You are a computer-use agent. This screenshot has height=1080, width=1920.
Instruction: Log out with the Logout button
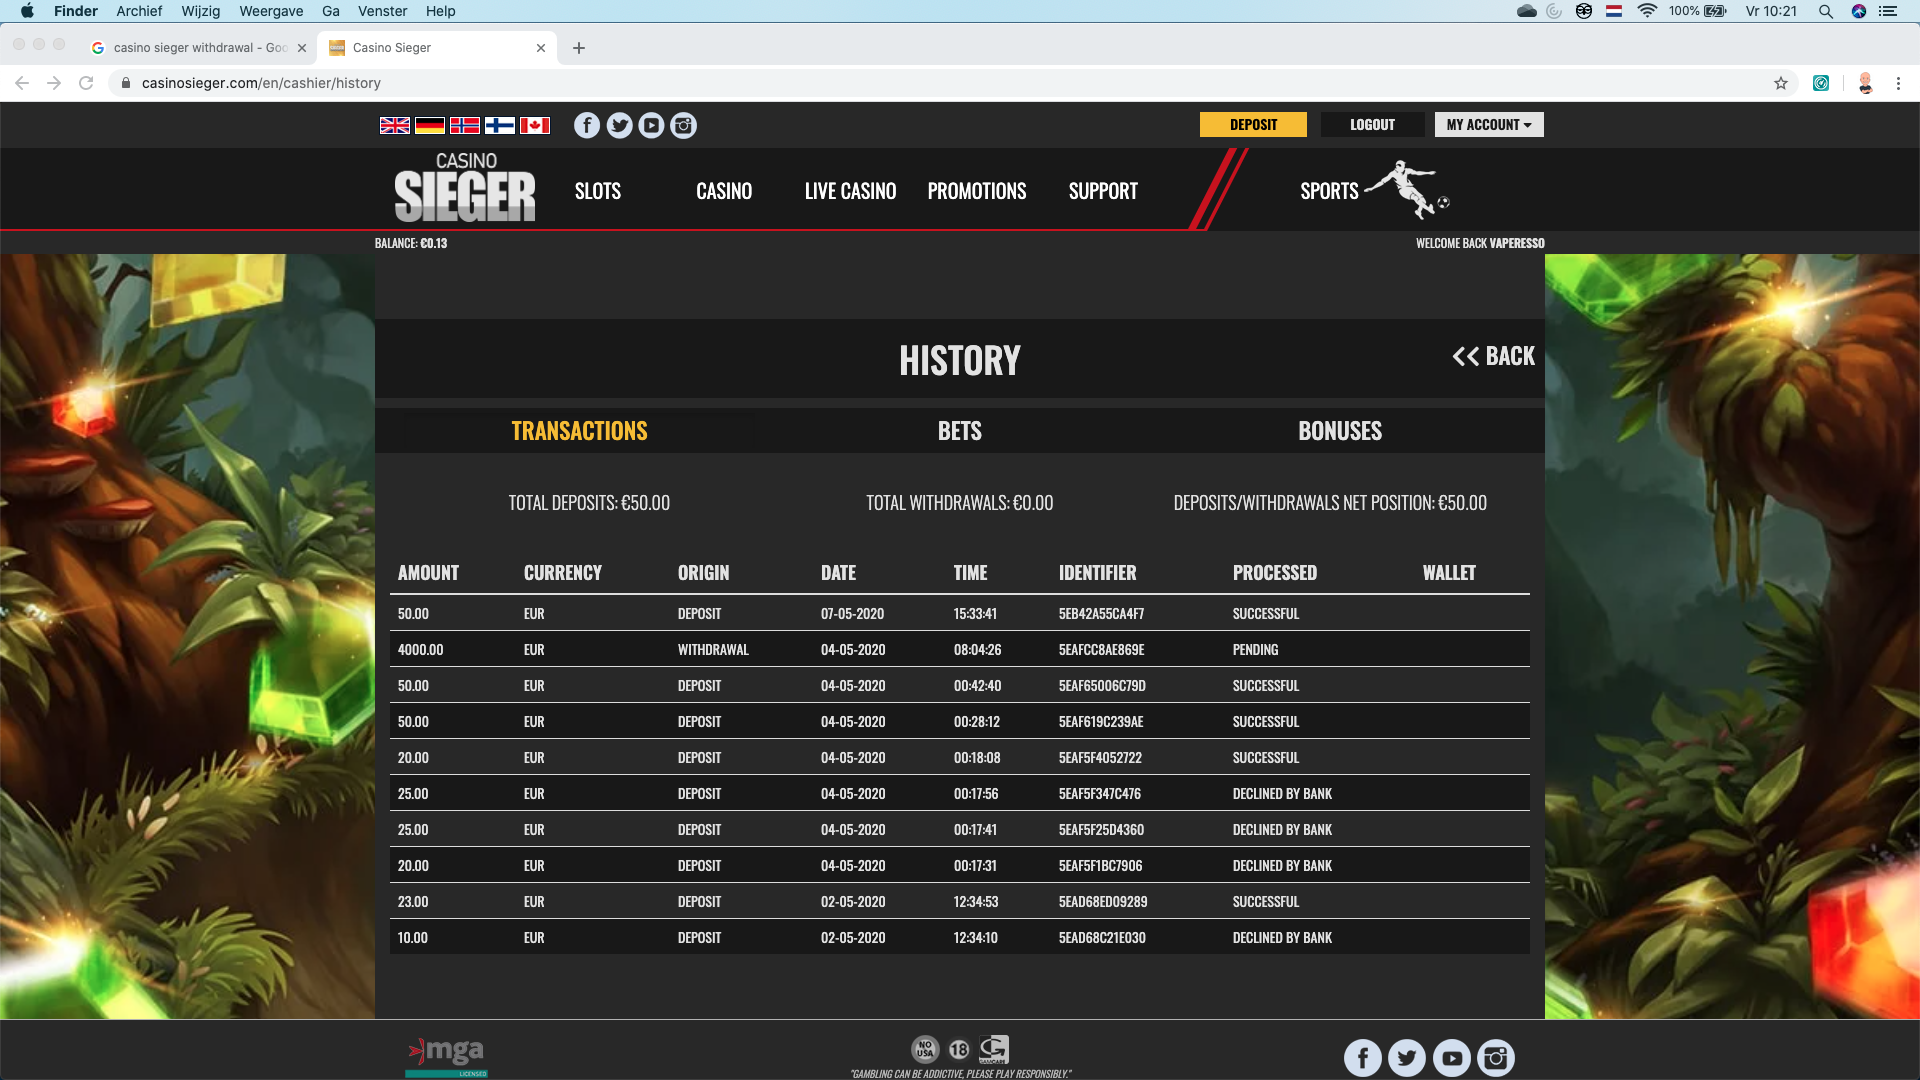point(1372,125)
